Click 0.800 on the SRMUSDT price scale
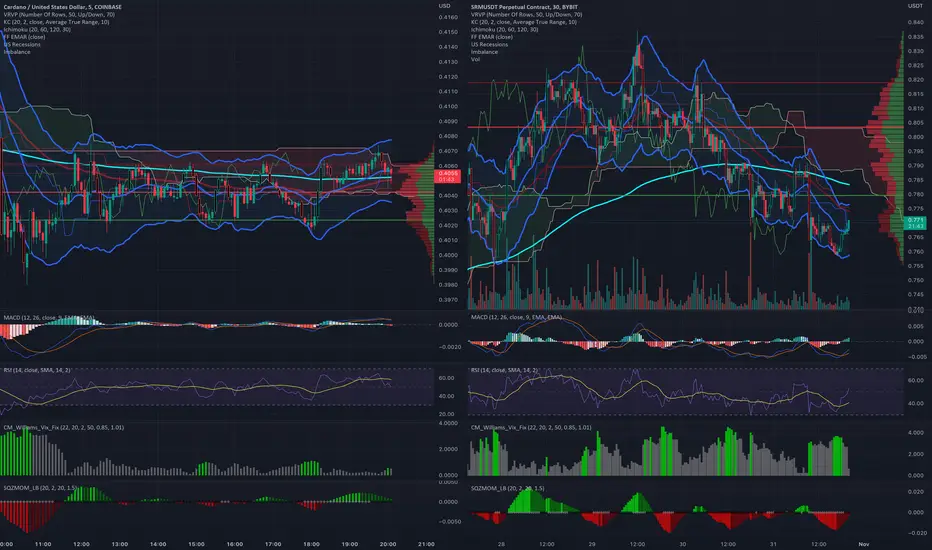This screenshot has height=550, width=932. tap(915, 137)
